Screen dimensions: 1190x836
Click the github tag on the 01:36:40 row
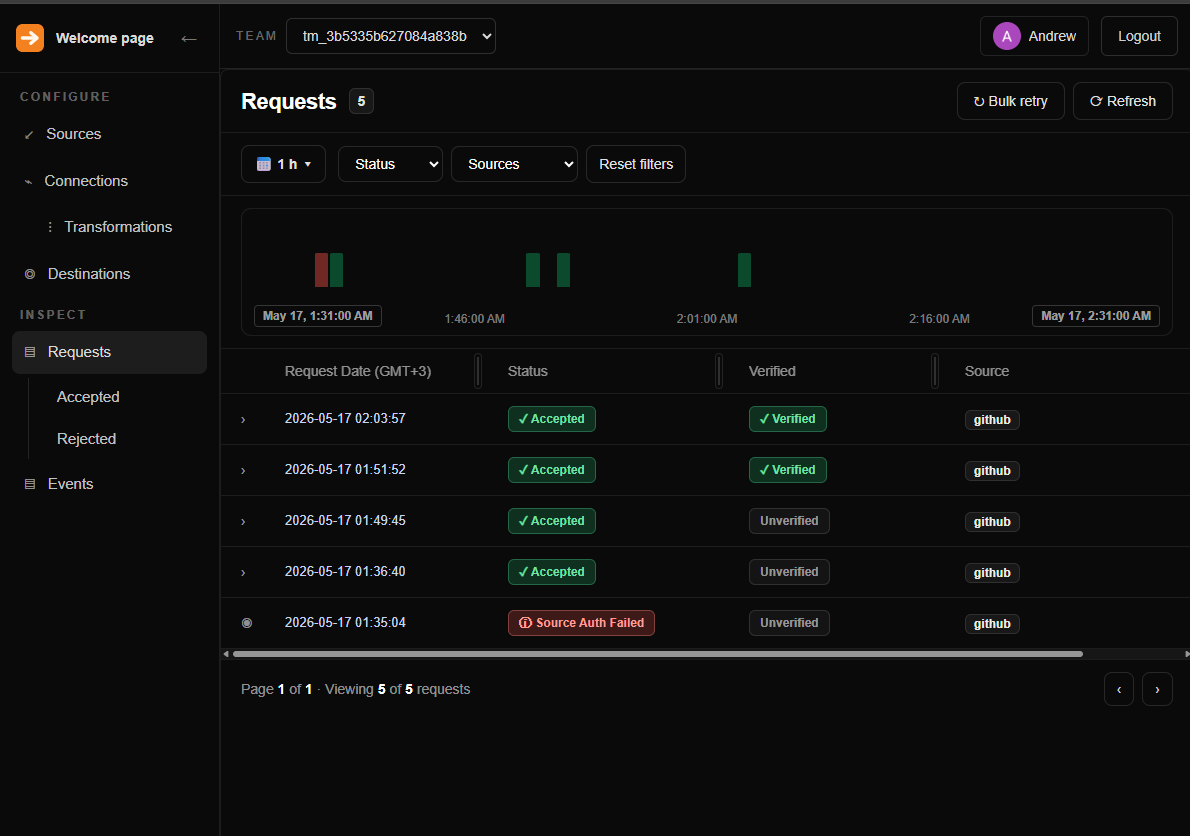[x=992, y=573]
